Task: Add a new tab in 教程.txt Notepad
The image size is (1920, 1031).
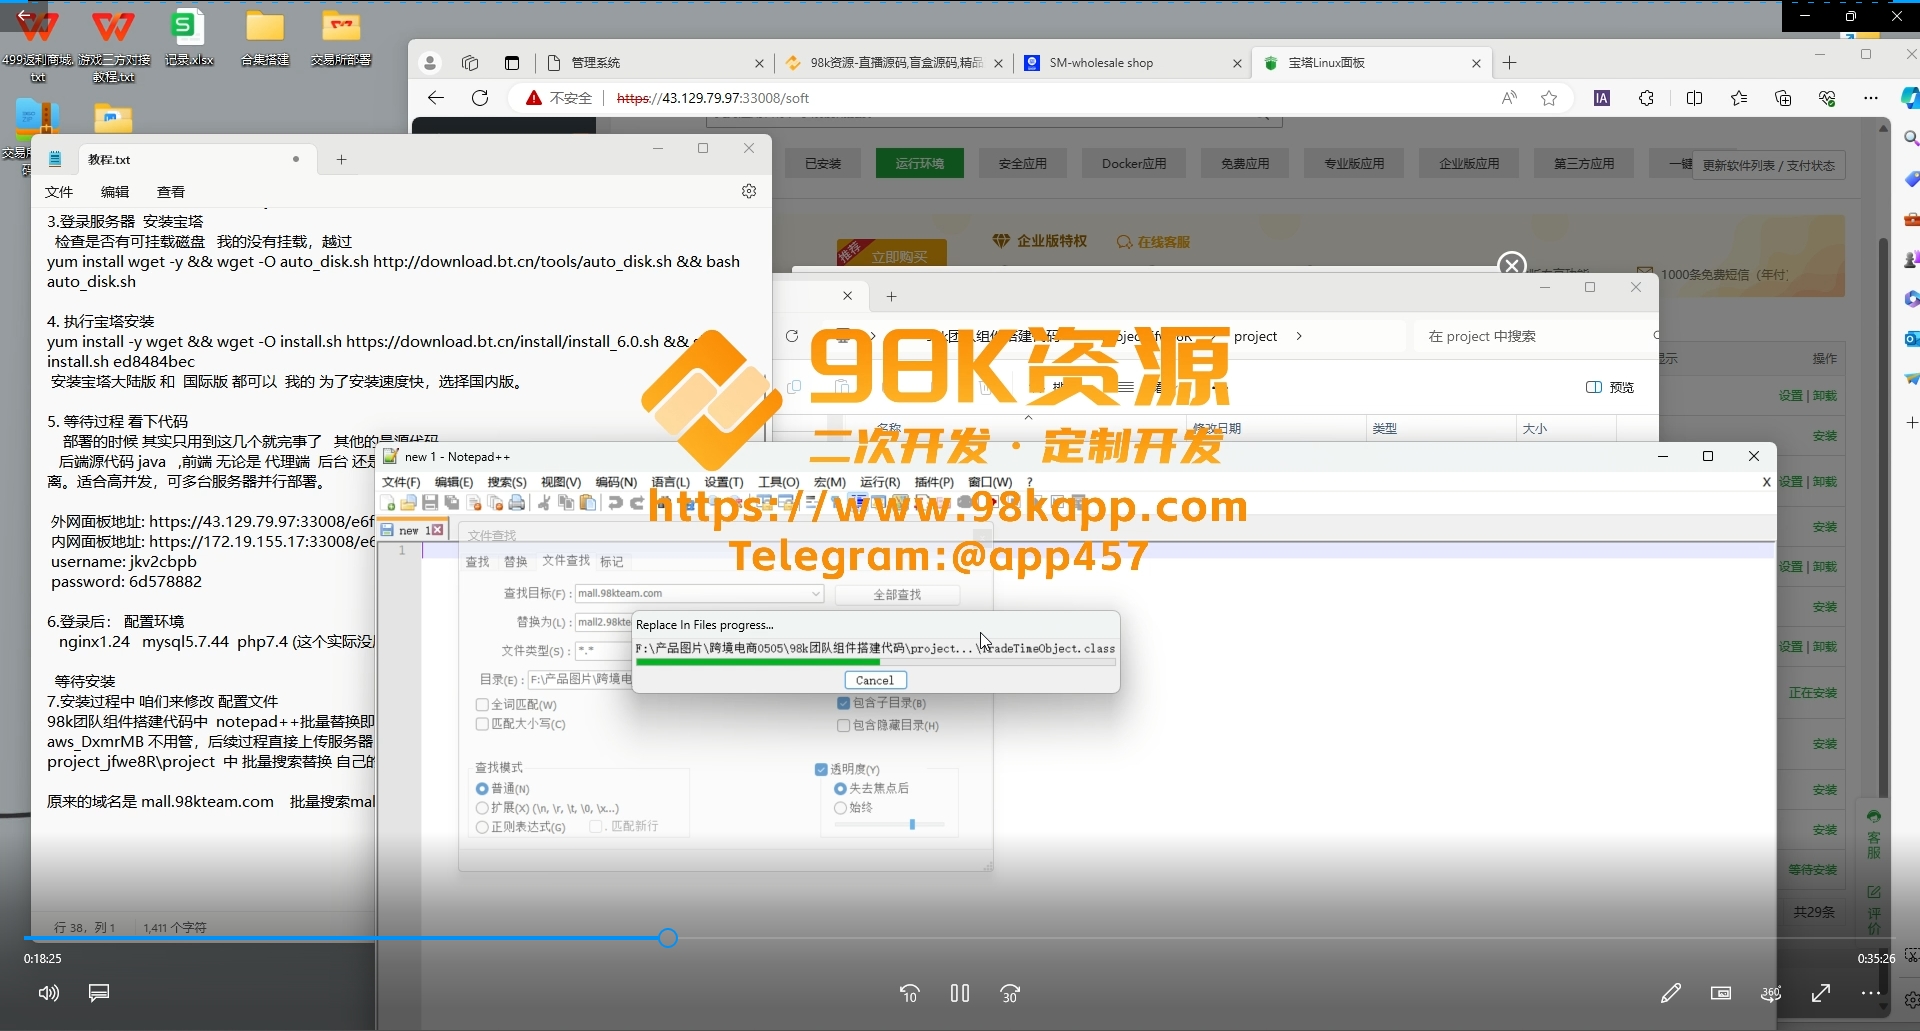Action: [x=341, y=159]
